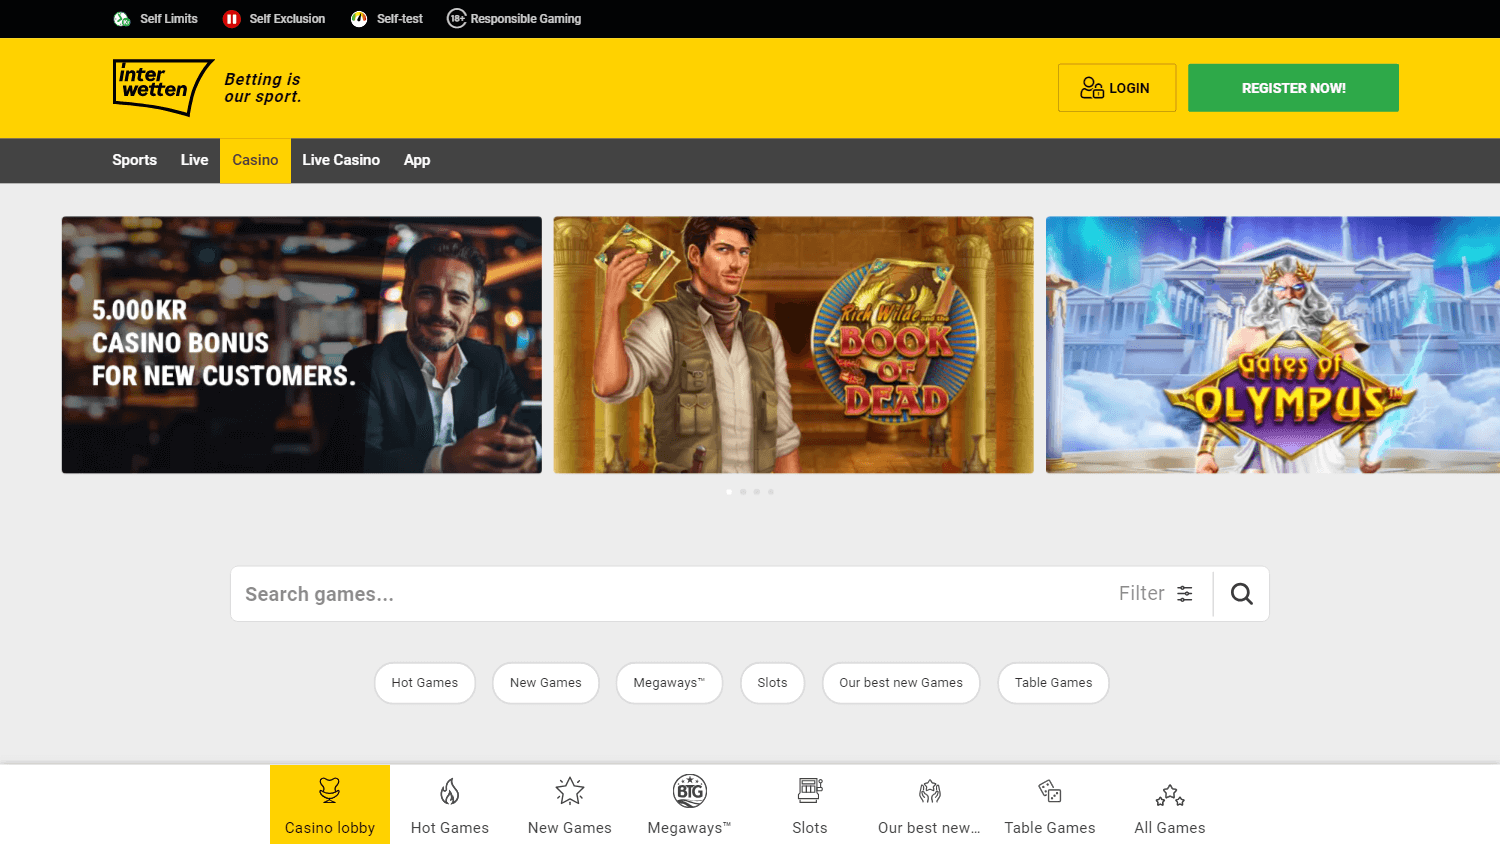Click the LOGIN button label
Viewport: 1500px width, 844px height.
tap(1129, 88)
